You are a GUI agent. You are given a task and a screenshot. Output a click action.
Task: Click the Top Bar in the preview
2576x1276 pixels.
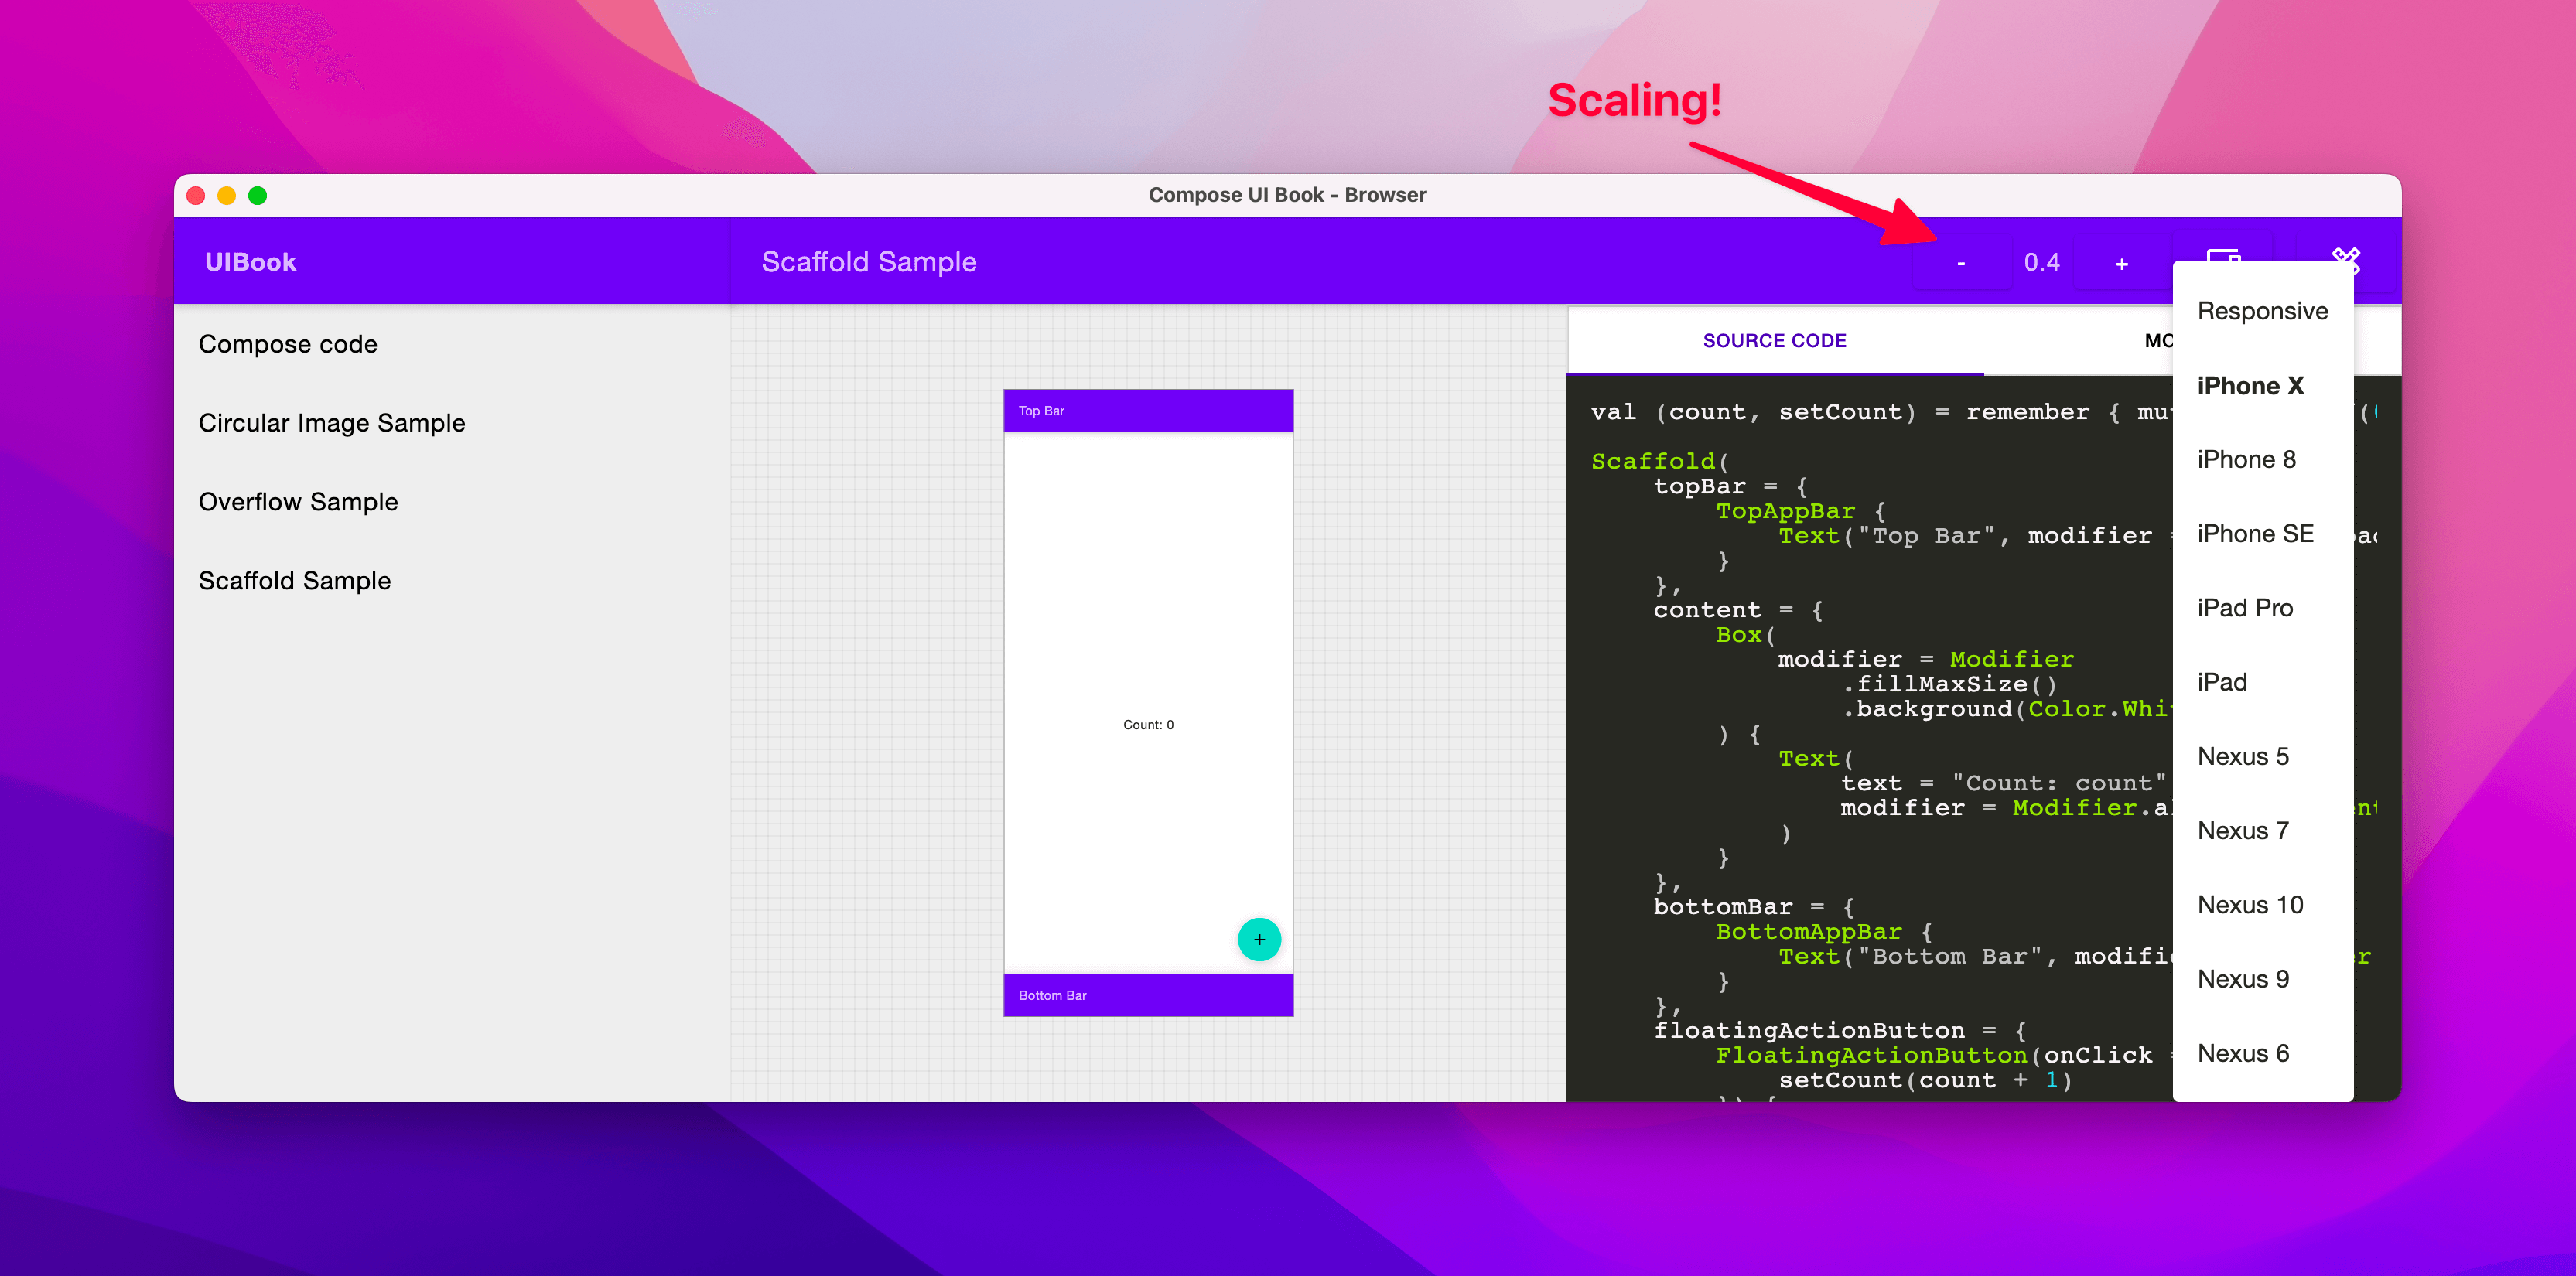tap(1148, 411)
